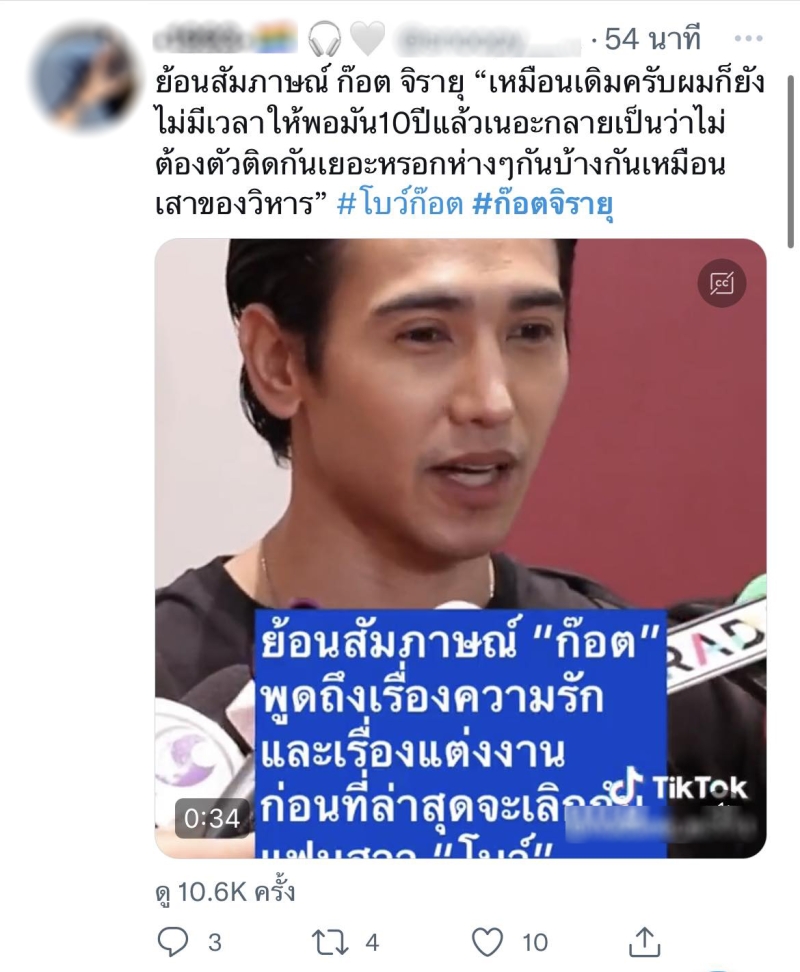Open the blurred profile avatar
Viewport: 800px width, 972px height.
tap(84, 76)
